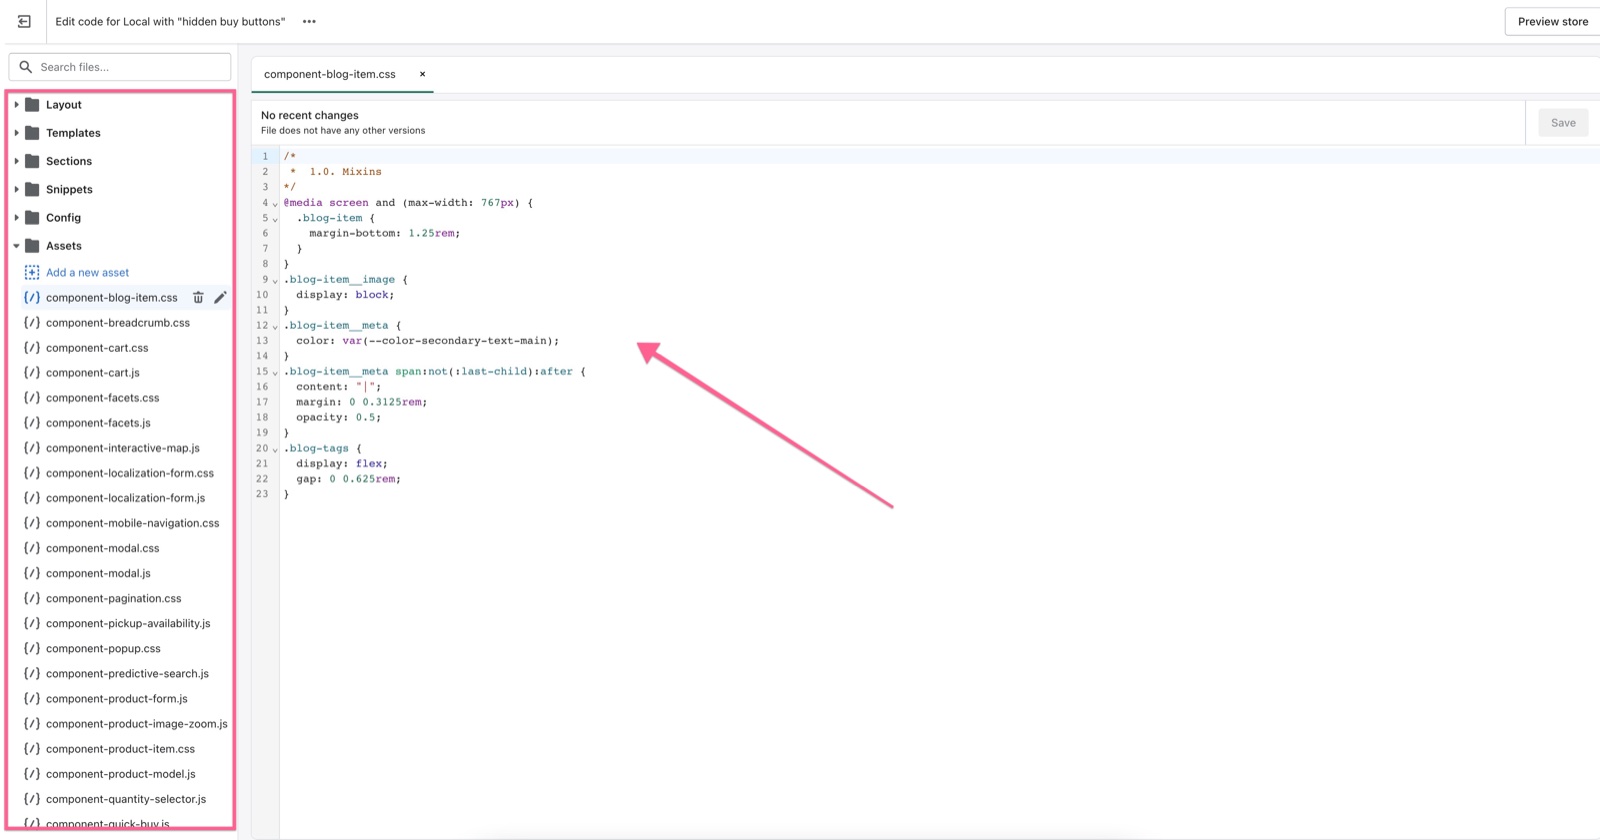This screenshot has height=840, width=1600.
Task: Click the exit editor back icon
Action: click(24, 21)
